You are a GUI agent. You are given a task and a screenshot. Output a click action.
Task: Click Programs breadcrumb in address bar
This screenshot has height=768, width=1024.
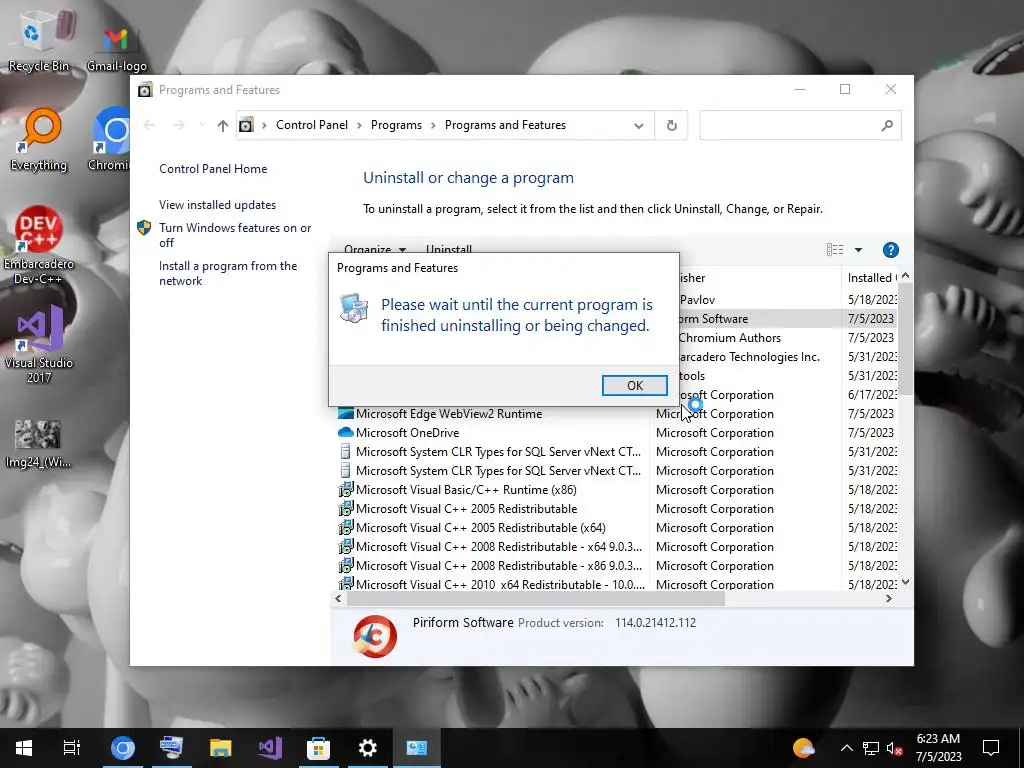coord(396,125)
